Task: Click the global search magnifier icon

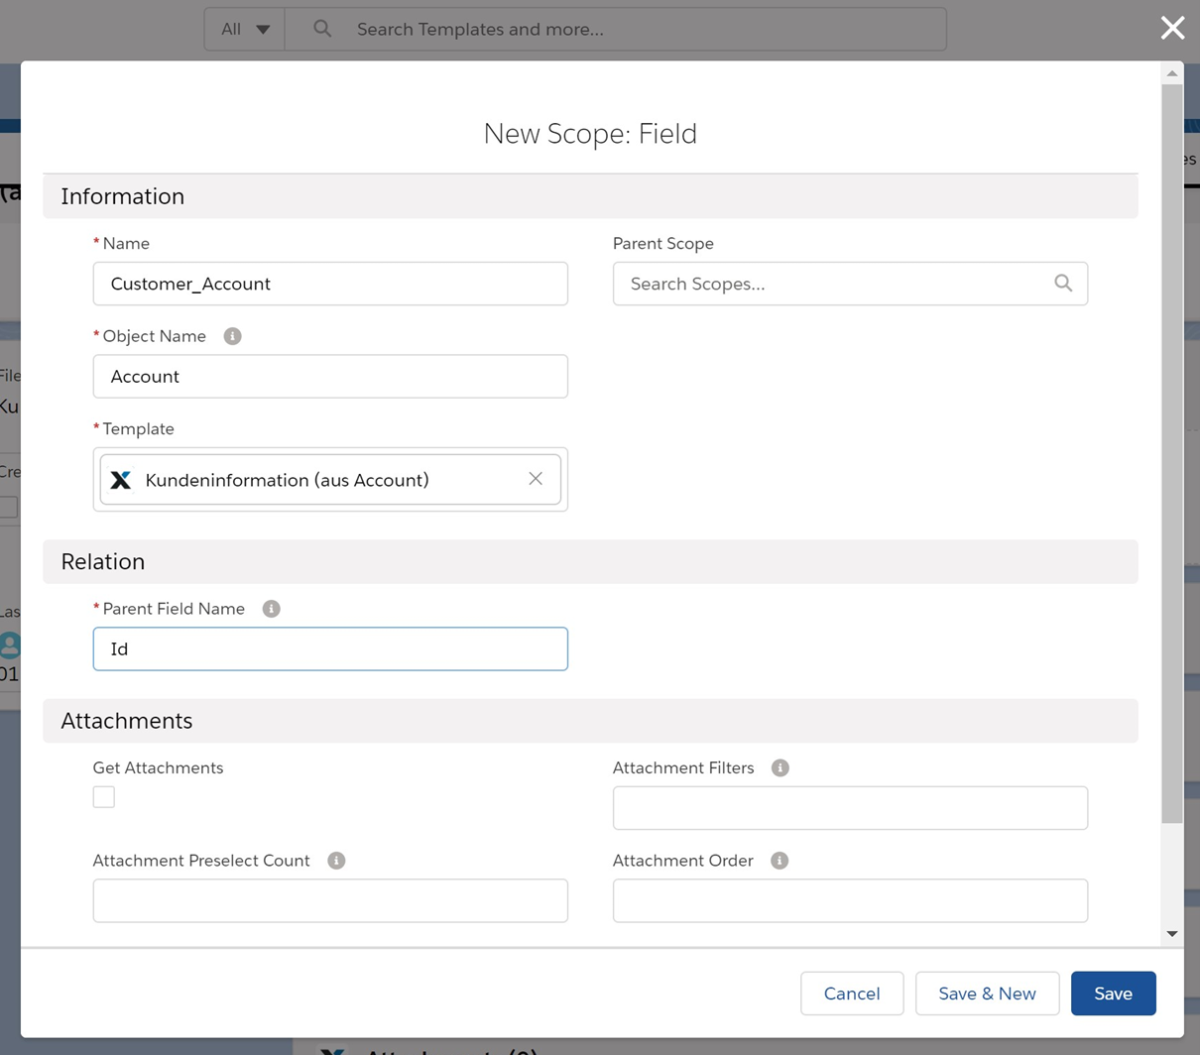Action: 322,29
